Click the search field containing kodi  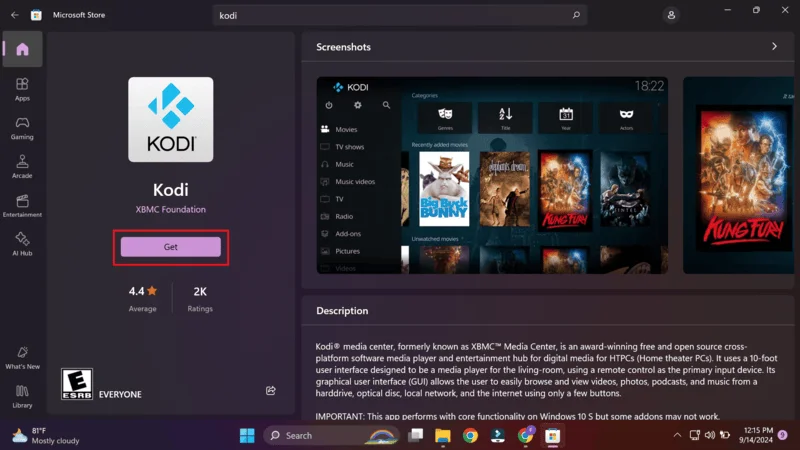click(x=399, y=15)
